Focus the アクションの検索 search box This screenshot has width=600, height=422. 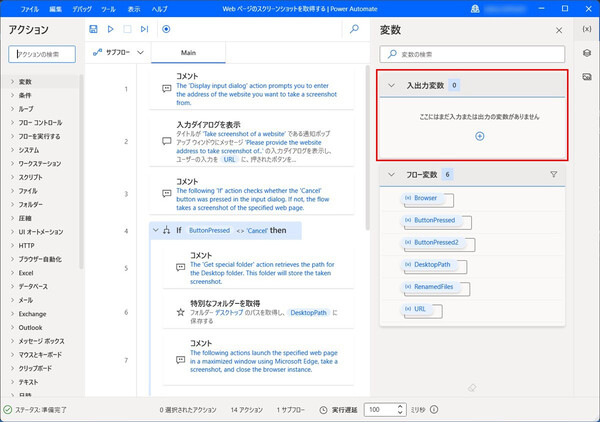(x=45, y=54)
